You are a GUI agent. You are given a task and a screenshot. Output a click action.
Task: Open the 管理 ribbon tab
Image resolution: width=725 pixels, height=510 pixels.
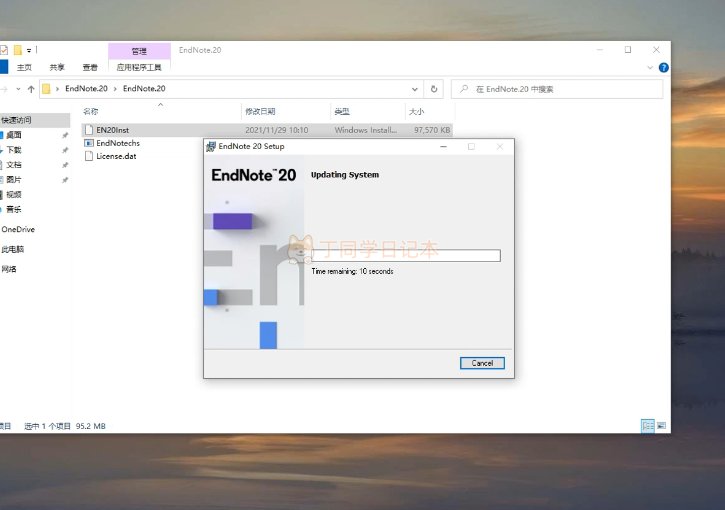pos(139,50)
